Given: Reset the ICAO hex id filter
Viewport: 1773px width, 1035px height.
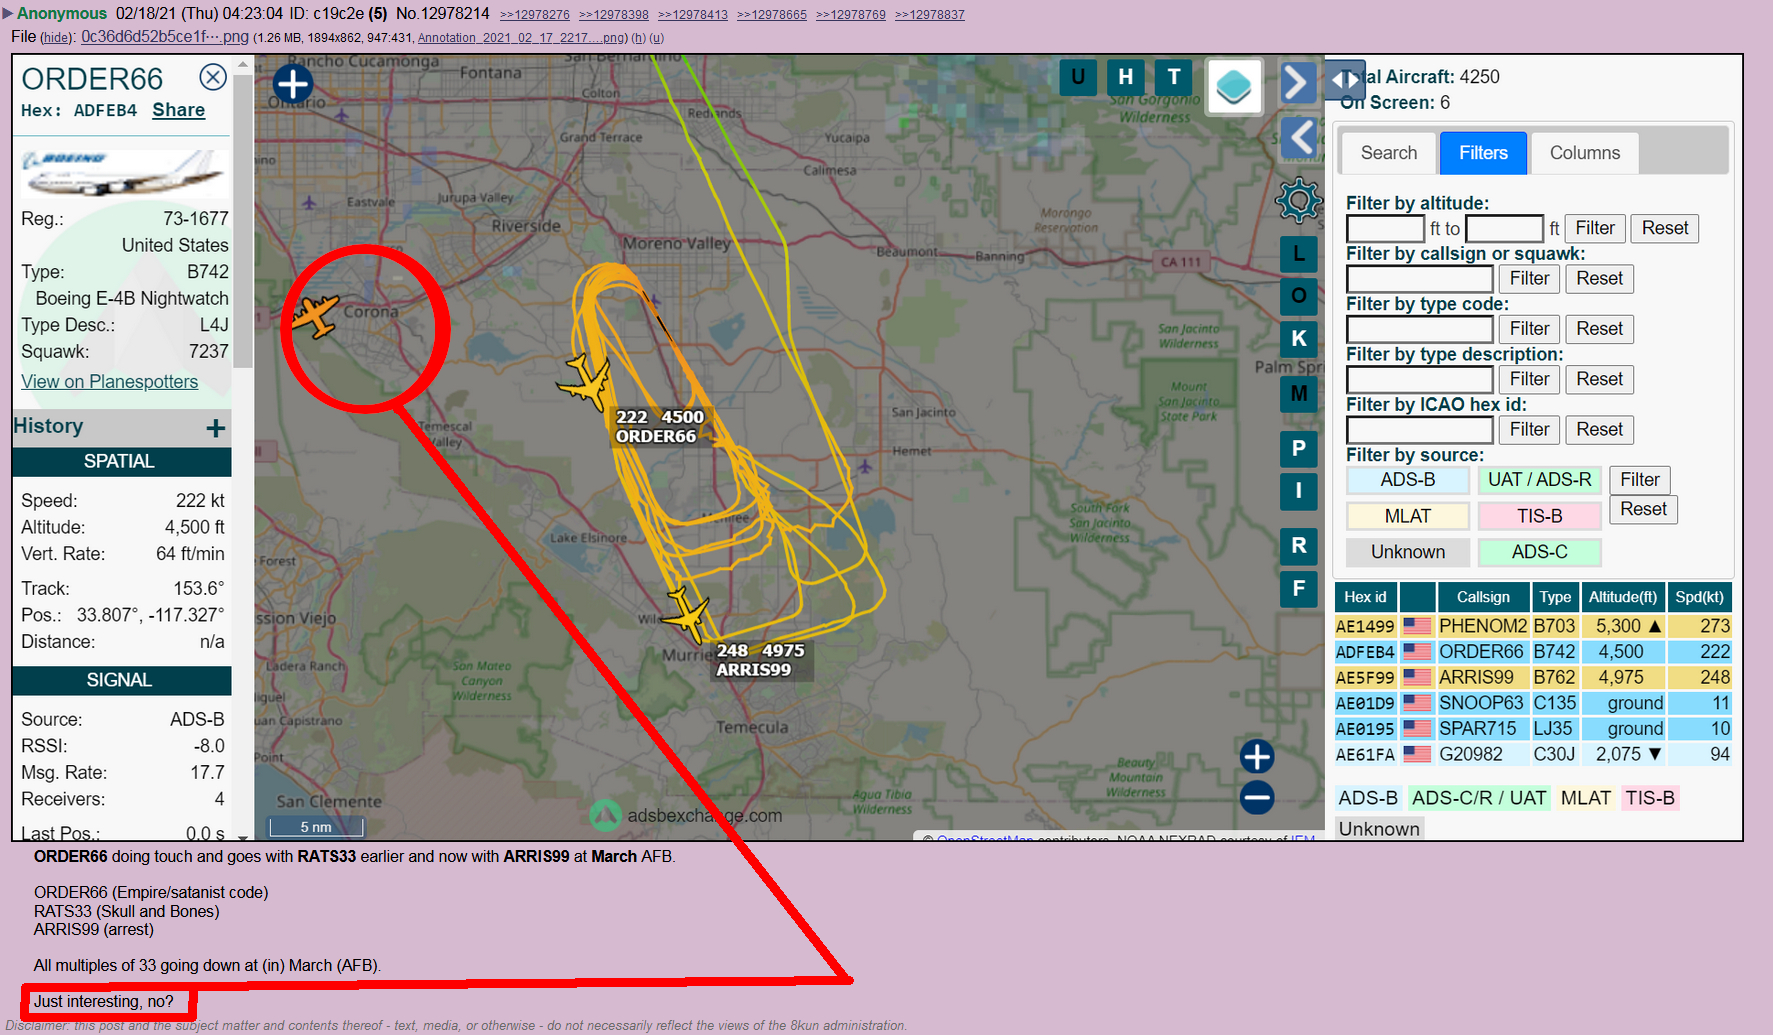Looking at the screenshot, I should 1600,429.
